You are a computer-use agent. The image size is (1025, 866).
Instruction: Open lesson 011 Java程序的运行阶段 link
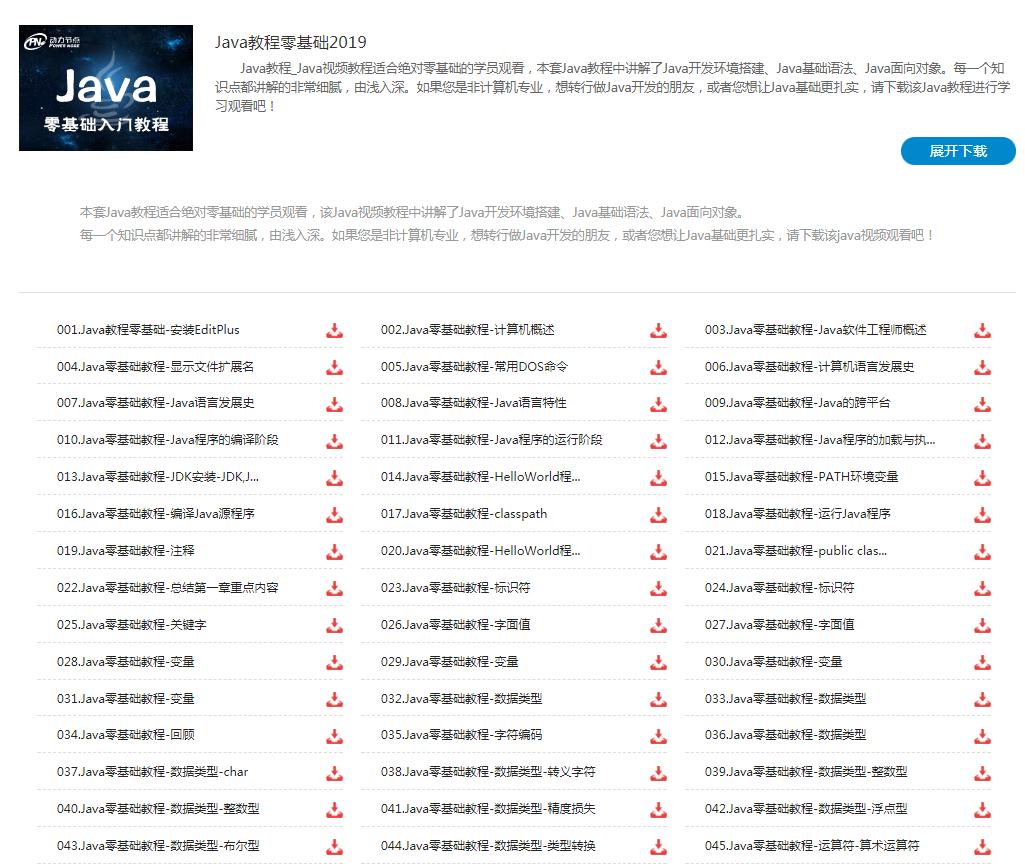[491, 440]
